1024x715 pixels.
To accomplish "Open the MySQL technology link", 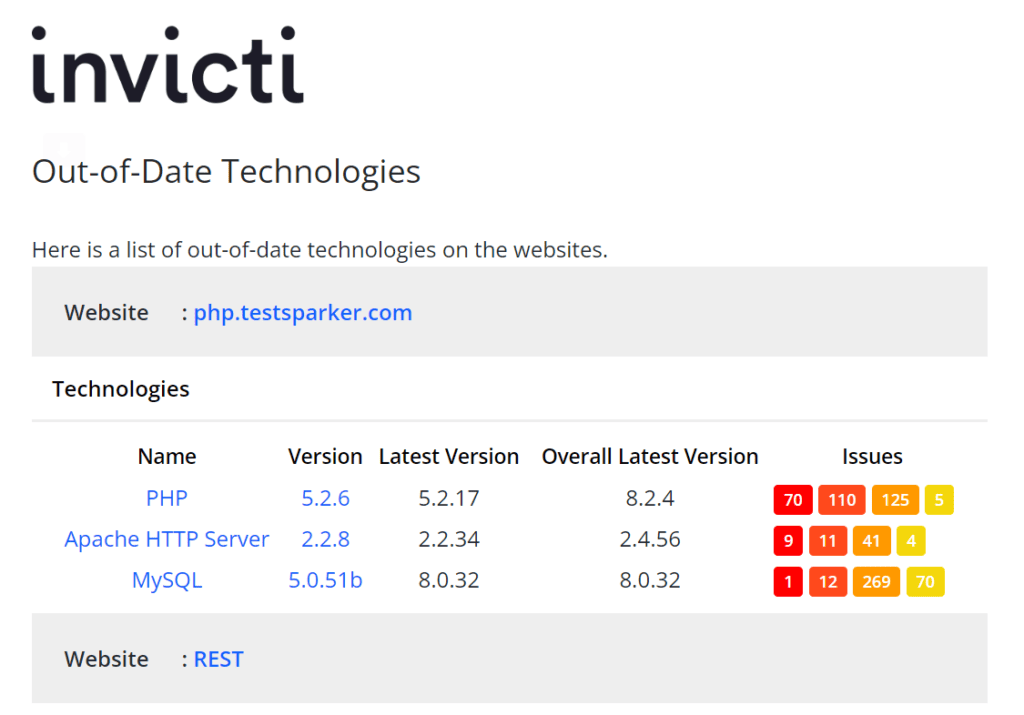I will (x=167, y=580).
